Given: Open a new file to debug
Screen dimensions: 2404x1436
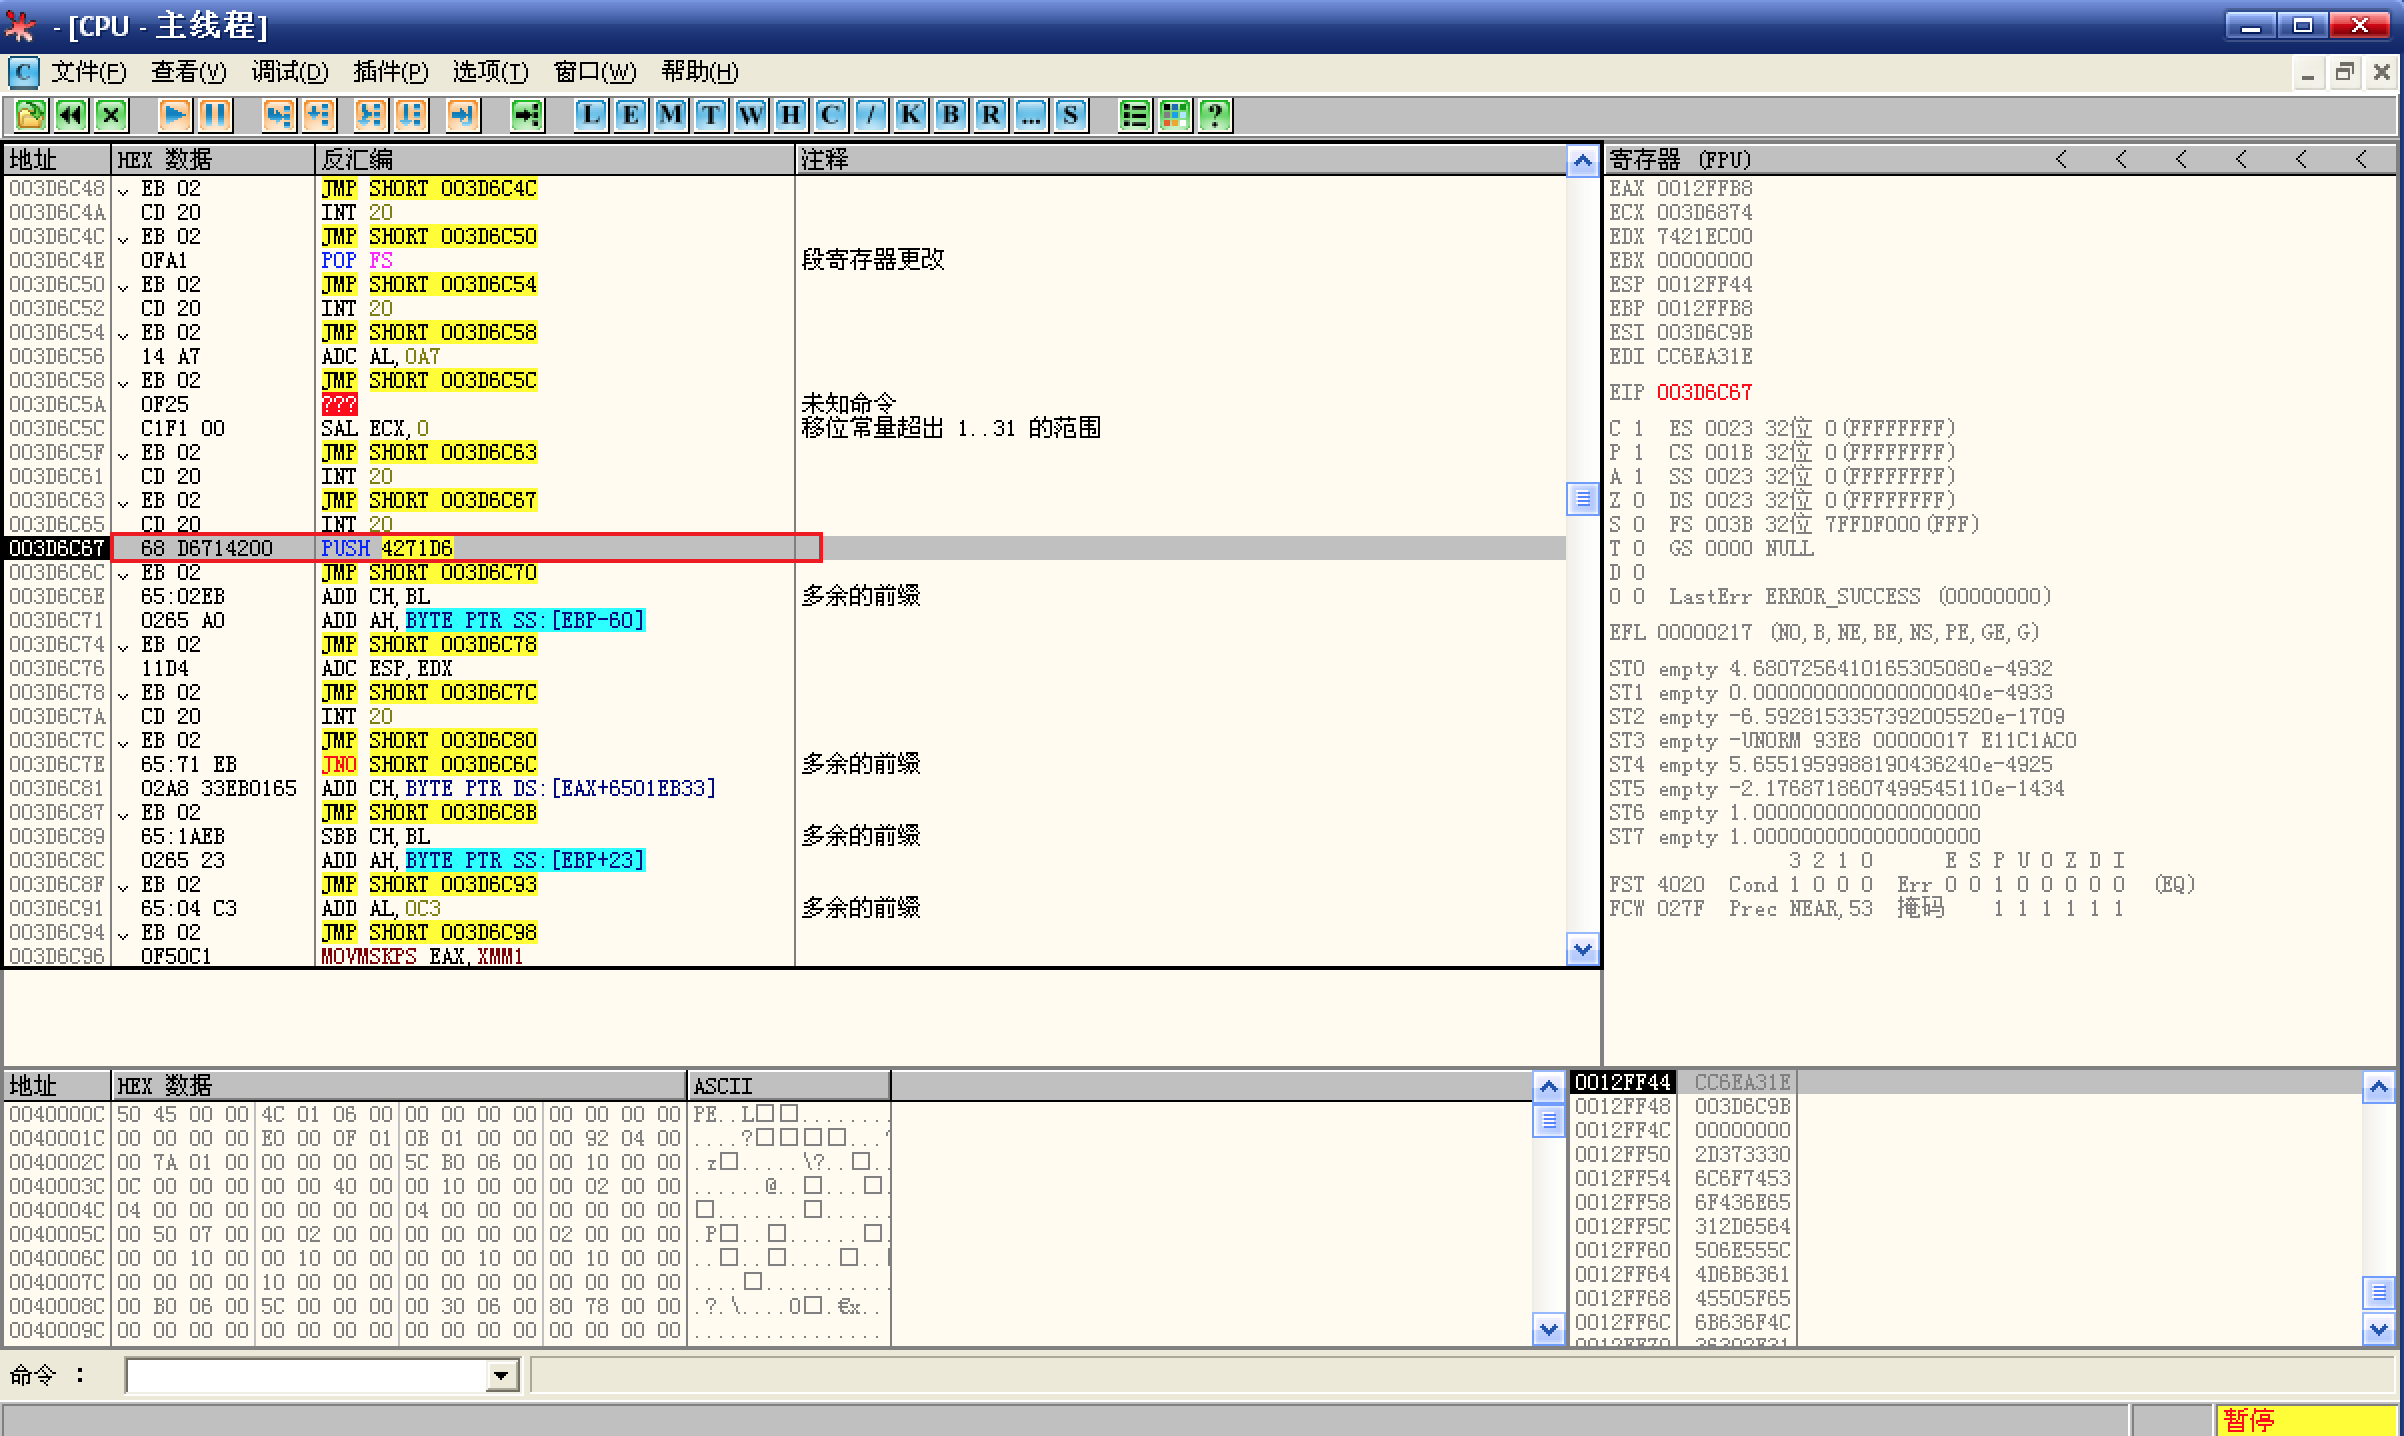Looking at the screenshot, I should tap(29, 115).
